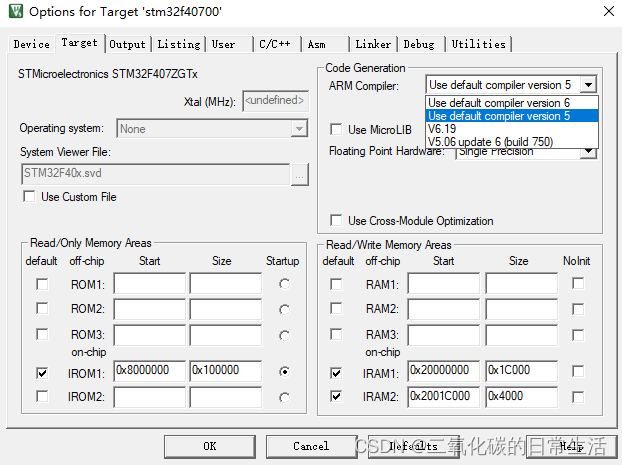This screenshot has height=465, width=622.
Task: Expand the Floating Point Hardware dropdown
Action: [x=589, y=151]
